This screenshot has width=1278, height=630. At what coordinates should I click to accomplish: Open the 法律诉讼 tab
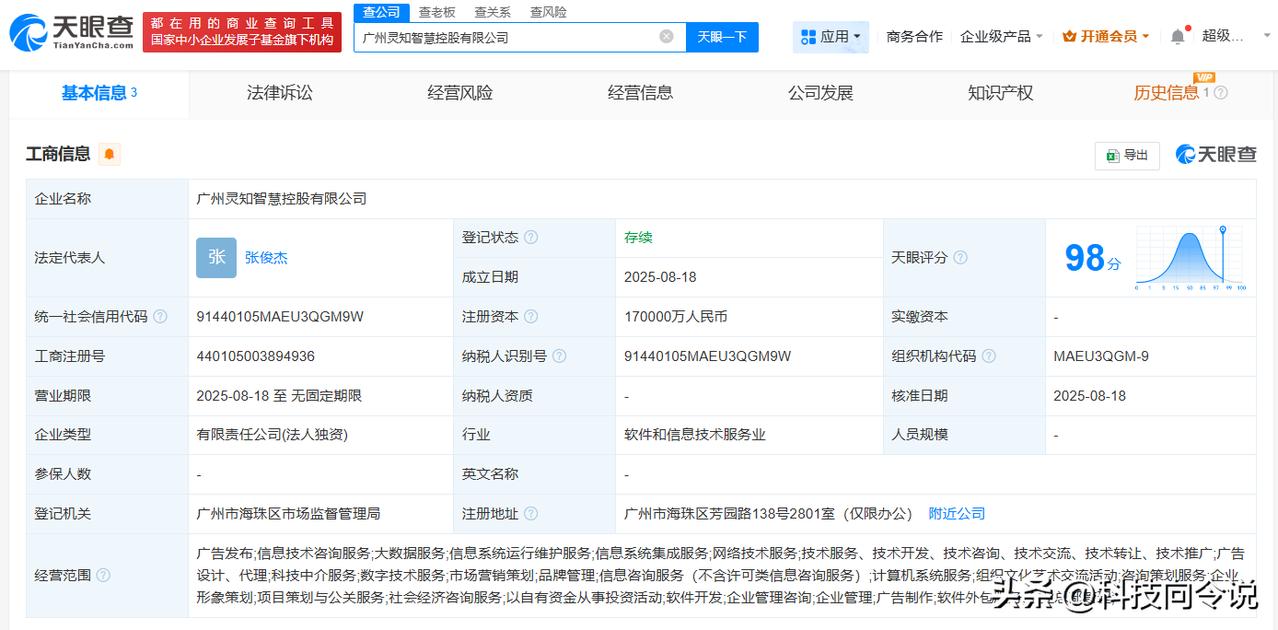280,93
